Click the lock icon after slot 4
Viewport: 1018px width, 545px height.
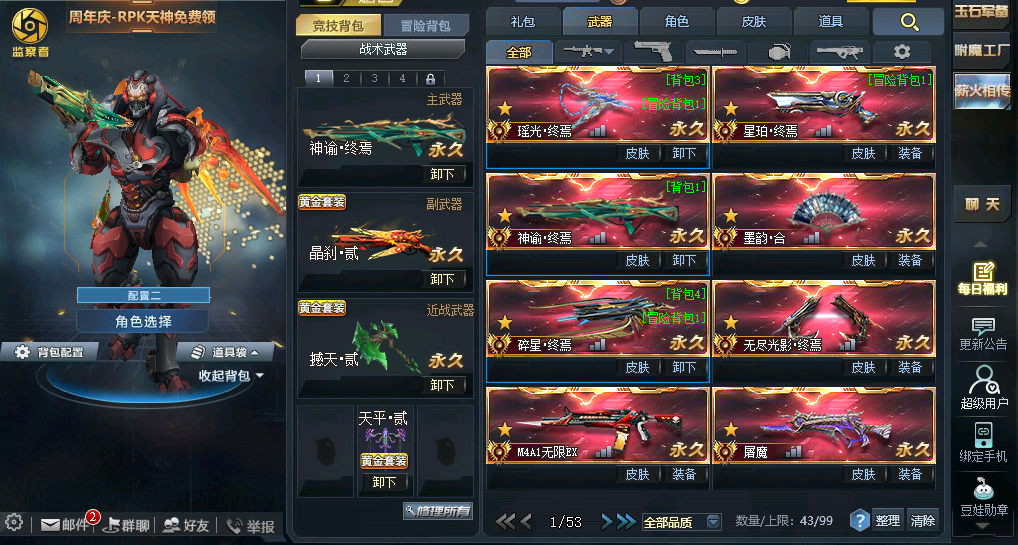tap(430, 79)
